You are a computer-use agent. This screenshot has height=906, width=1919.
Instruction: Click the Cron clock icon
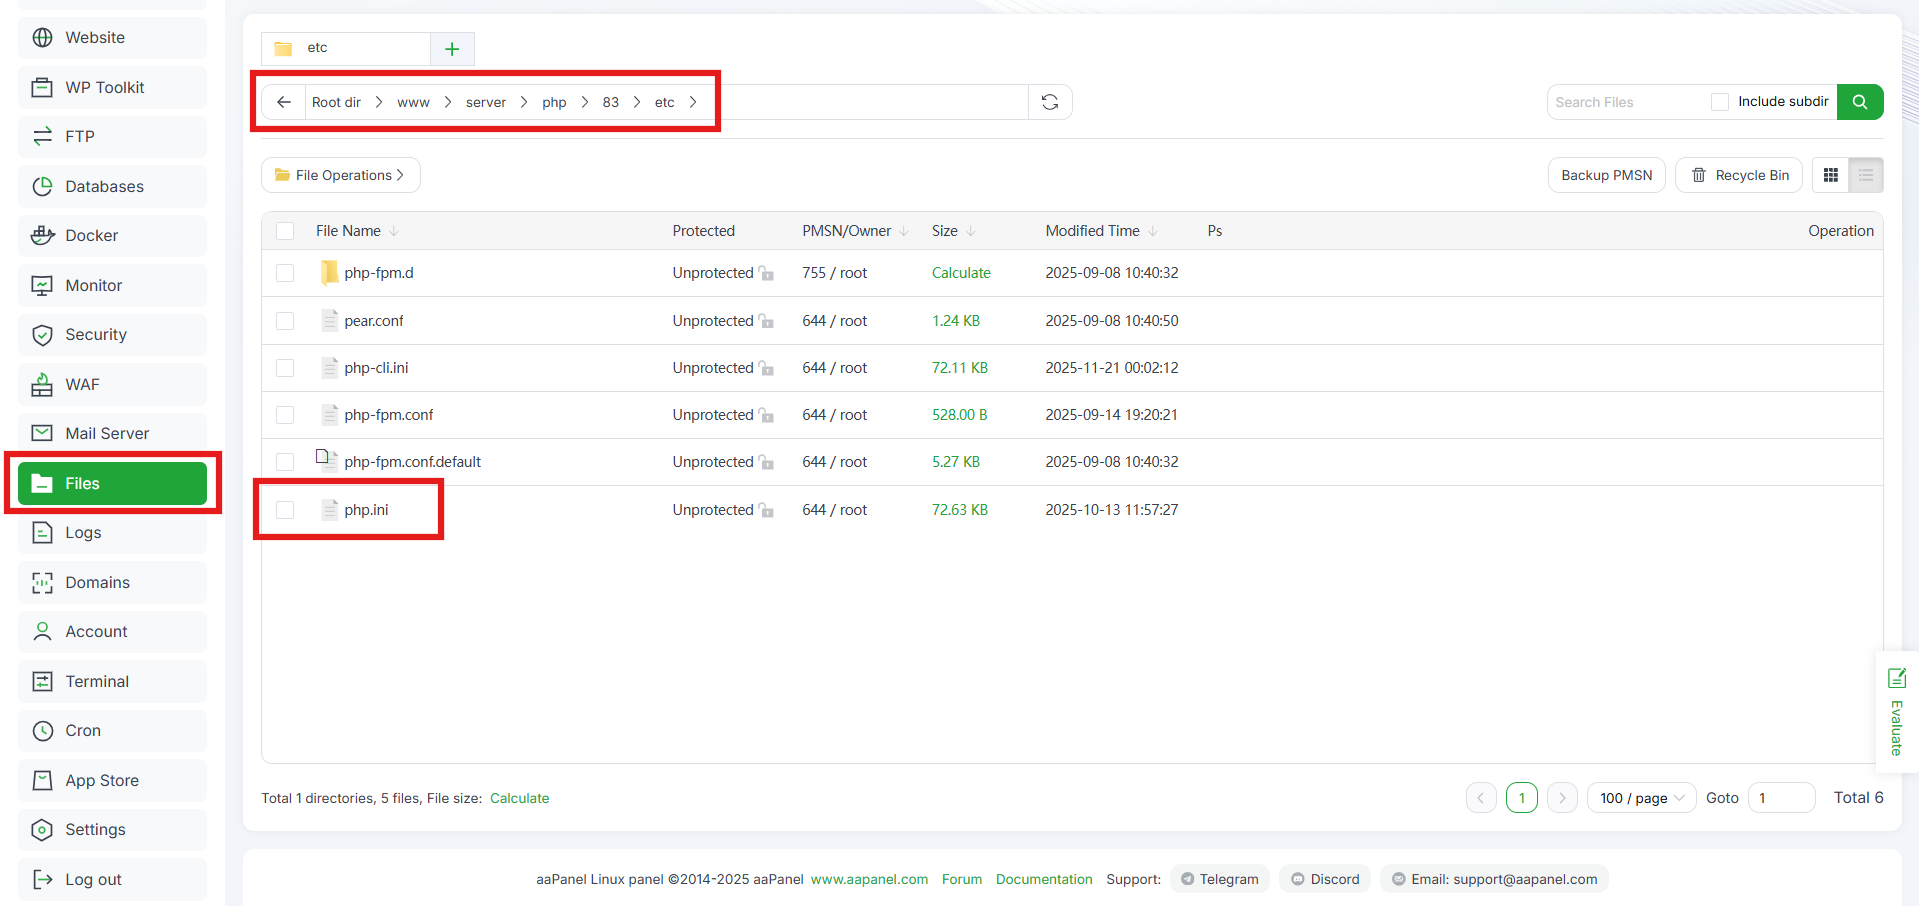[x=42, y=731]
